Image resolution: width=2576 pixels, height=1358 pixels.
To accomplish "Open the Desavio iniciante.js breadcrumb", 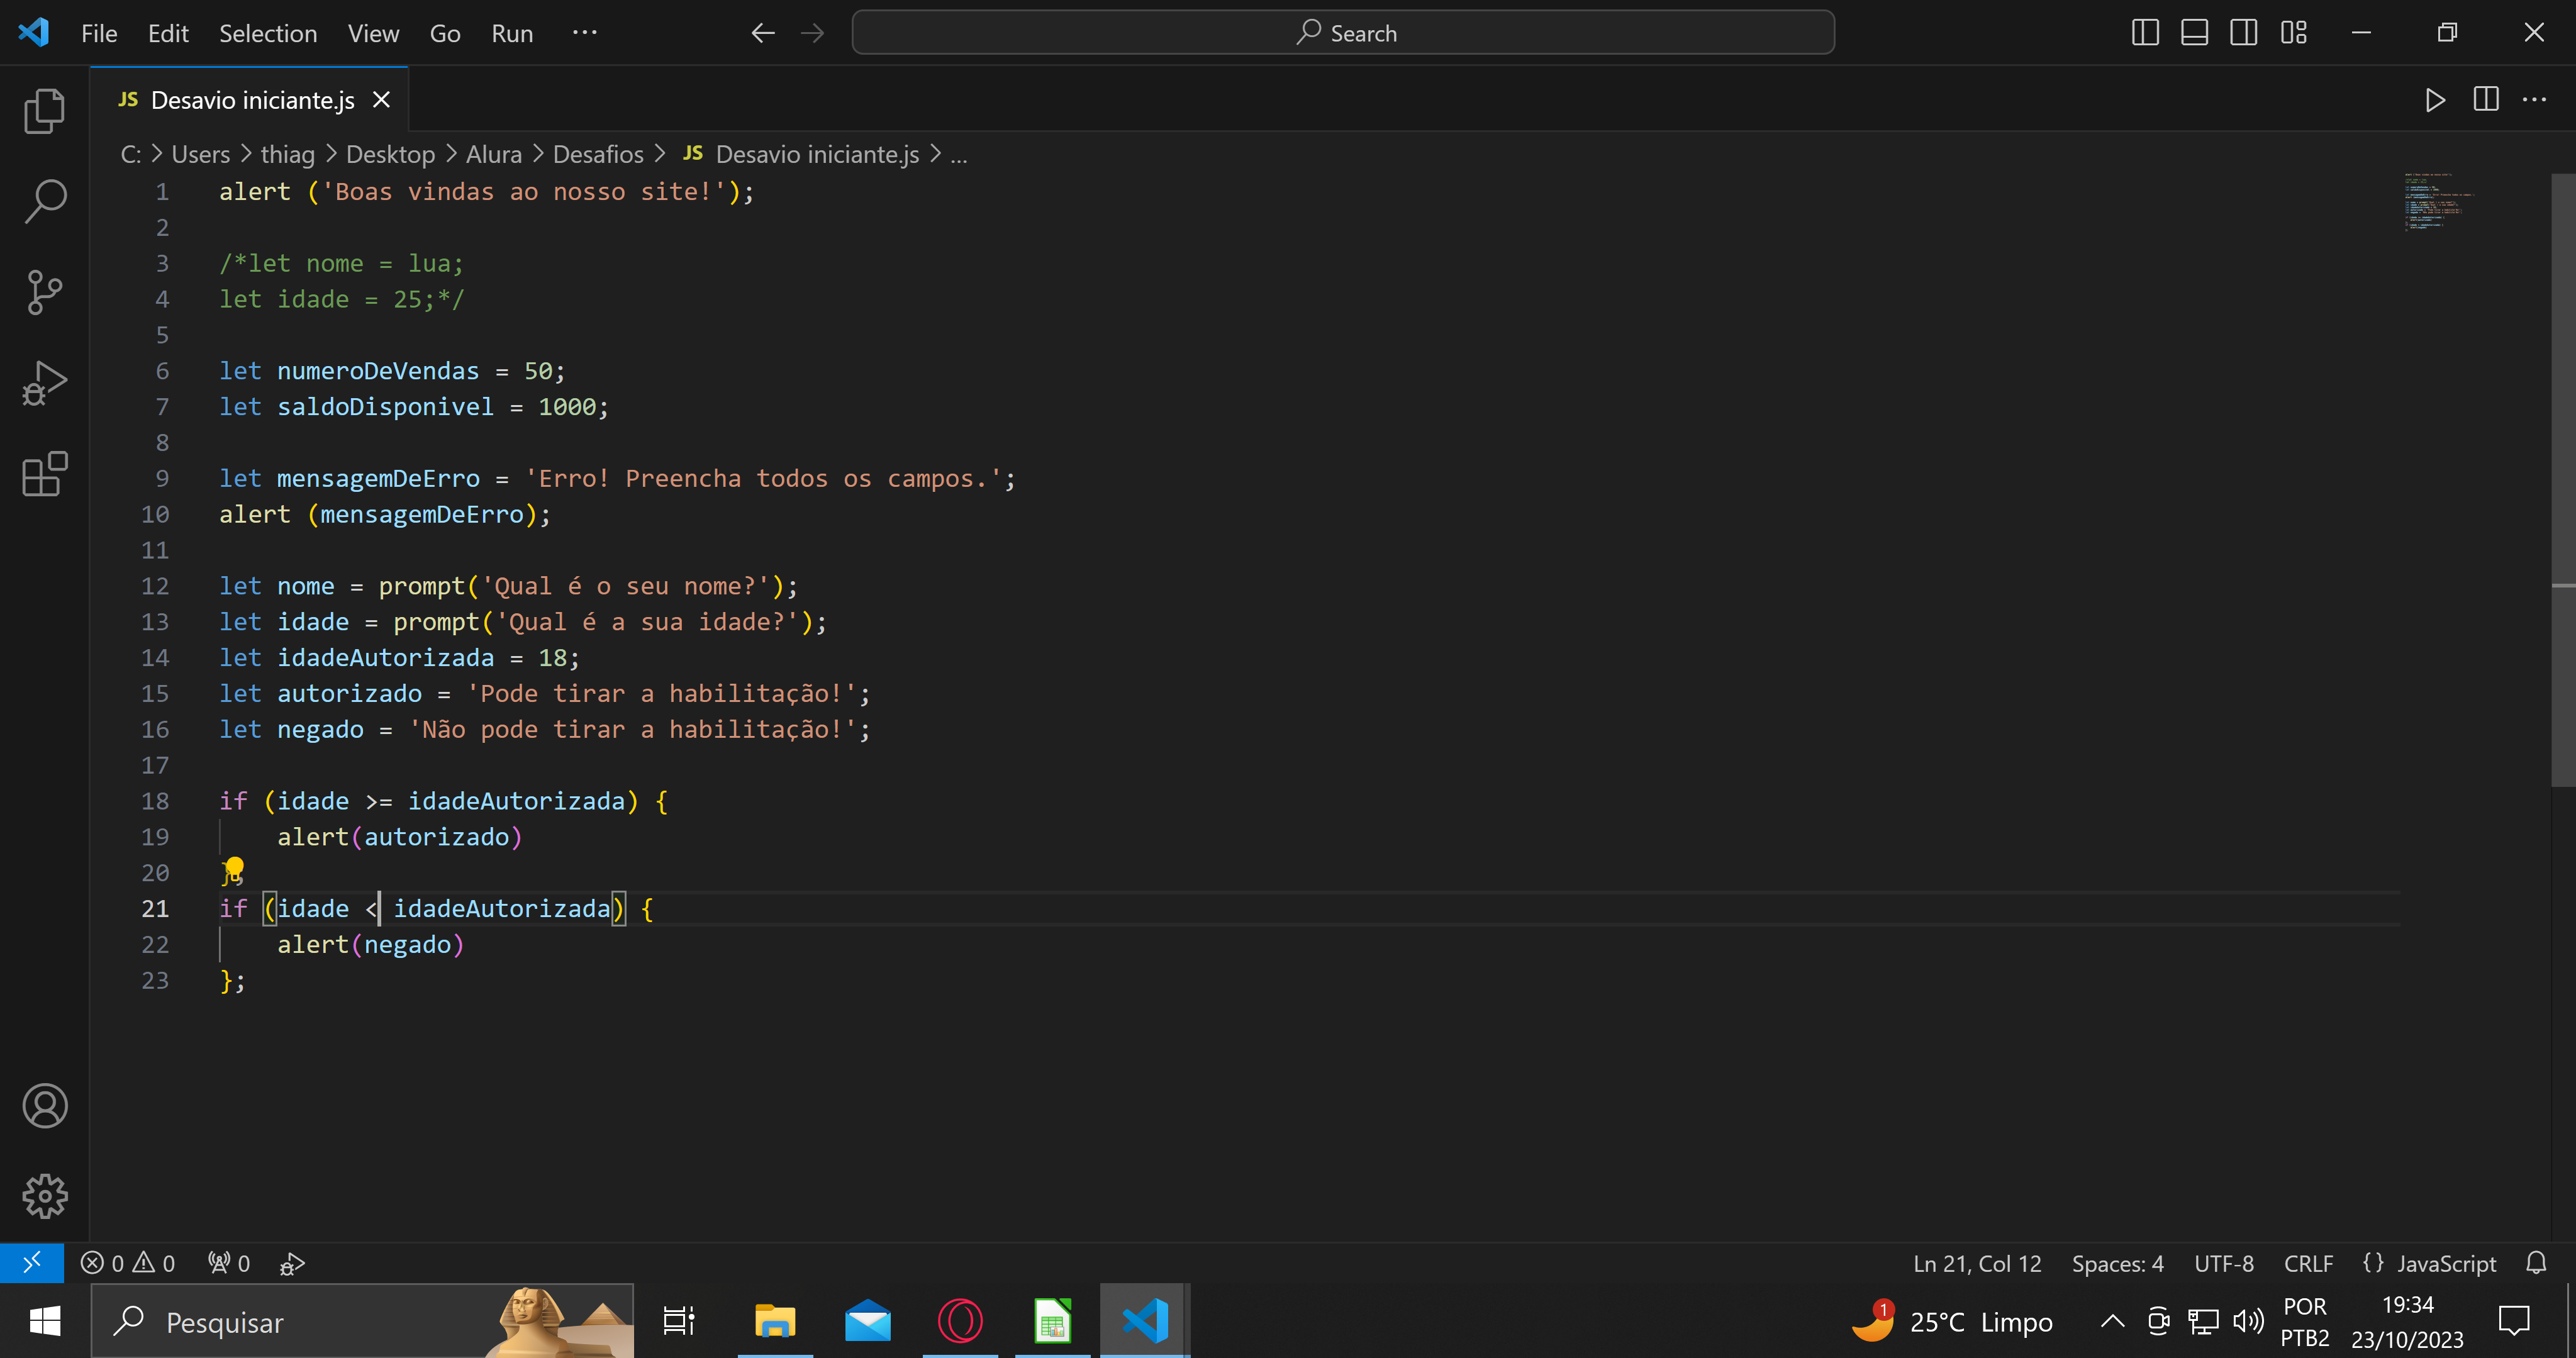I will (x=801, y=154).
